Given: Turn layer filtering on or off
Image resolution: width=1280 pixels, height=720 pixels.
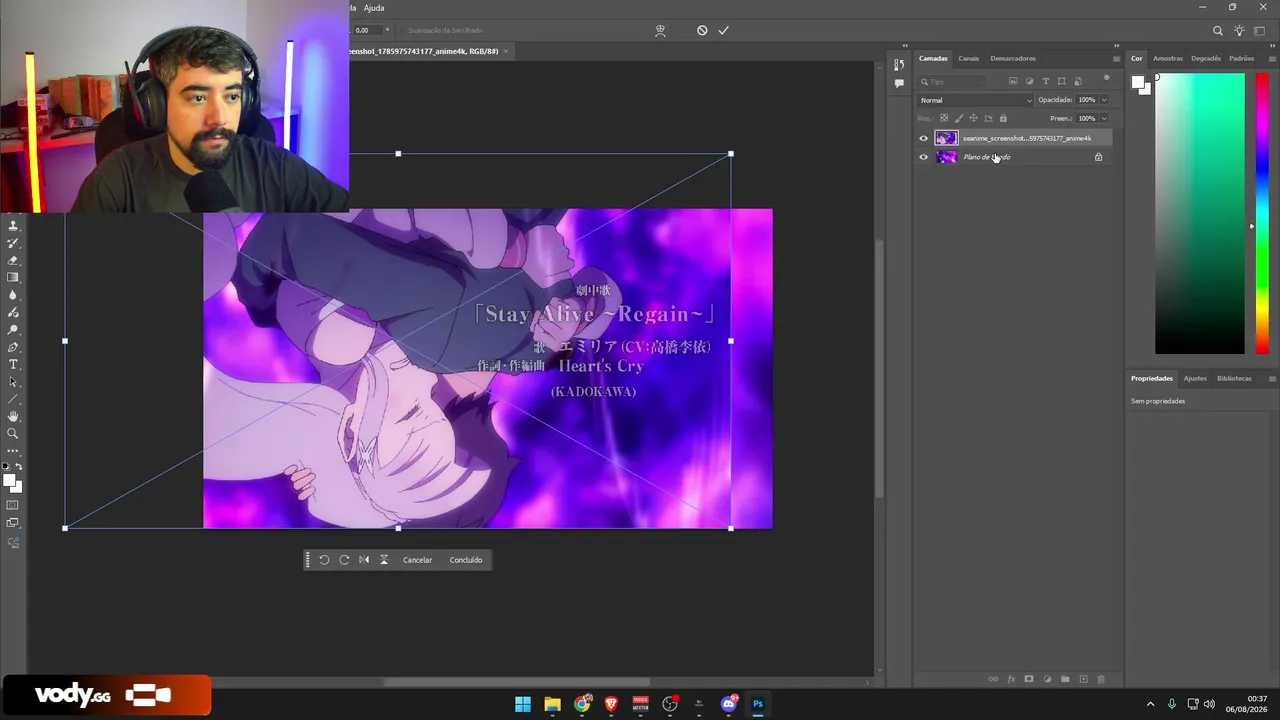Looking at the screenshot, I should (1106, 78).
